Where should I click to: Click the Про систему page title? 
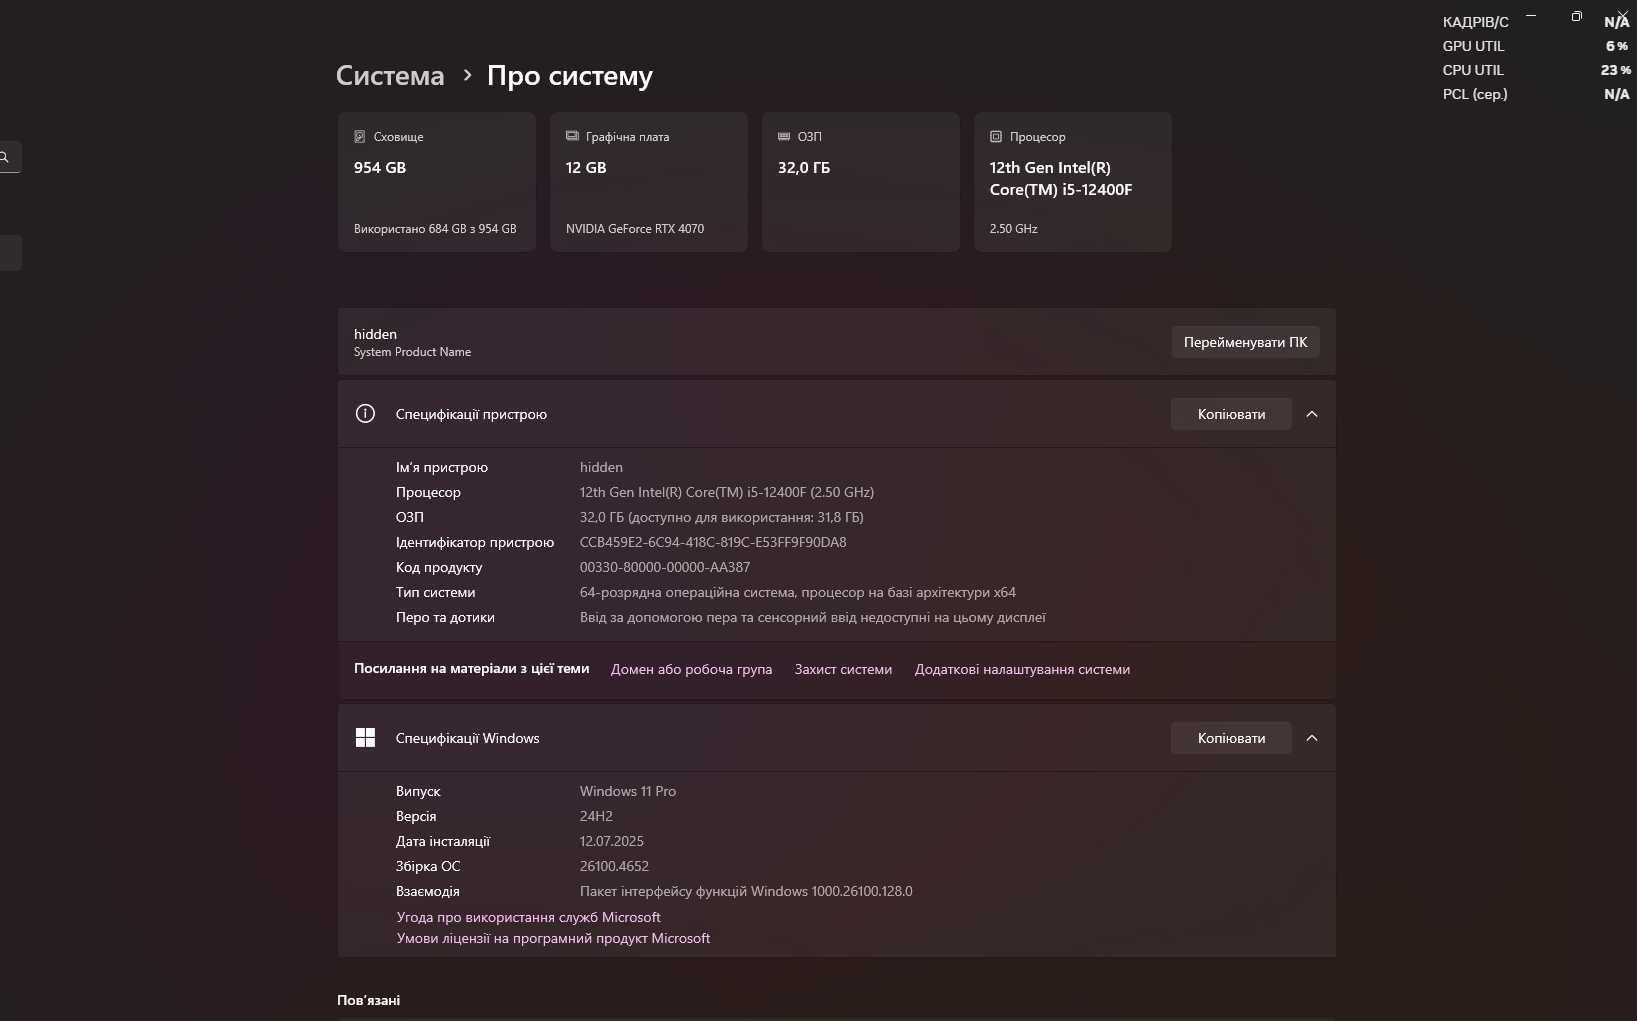[570, 76]
